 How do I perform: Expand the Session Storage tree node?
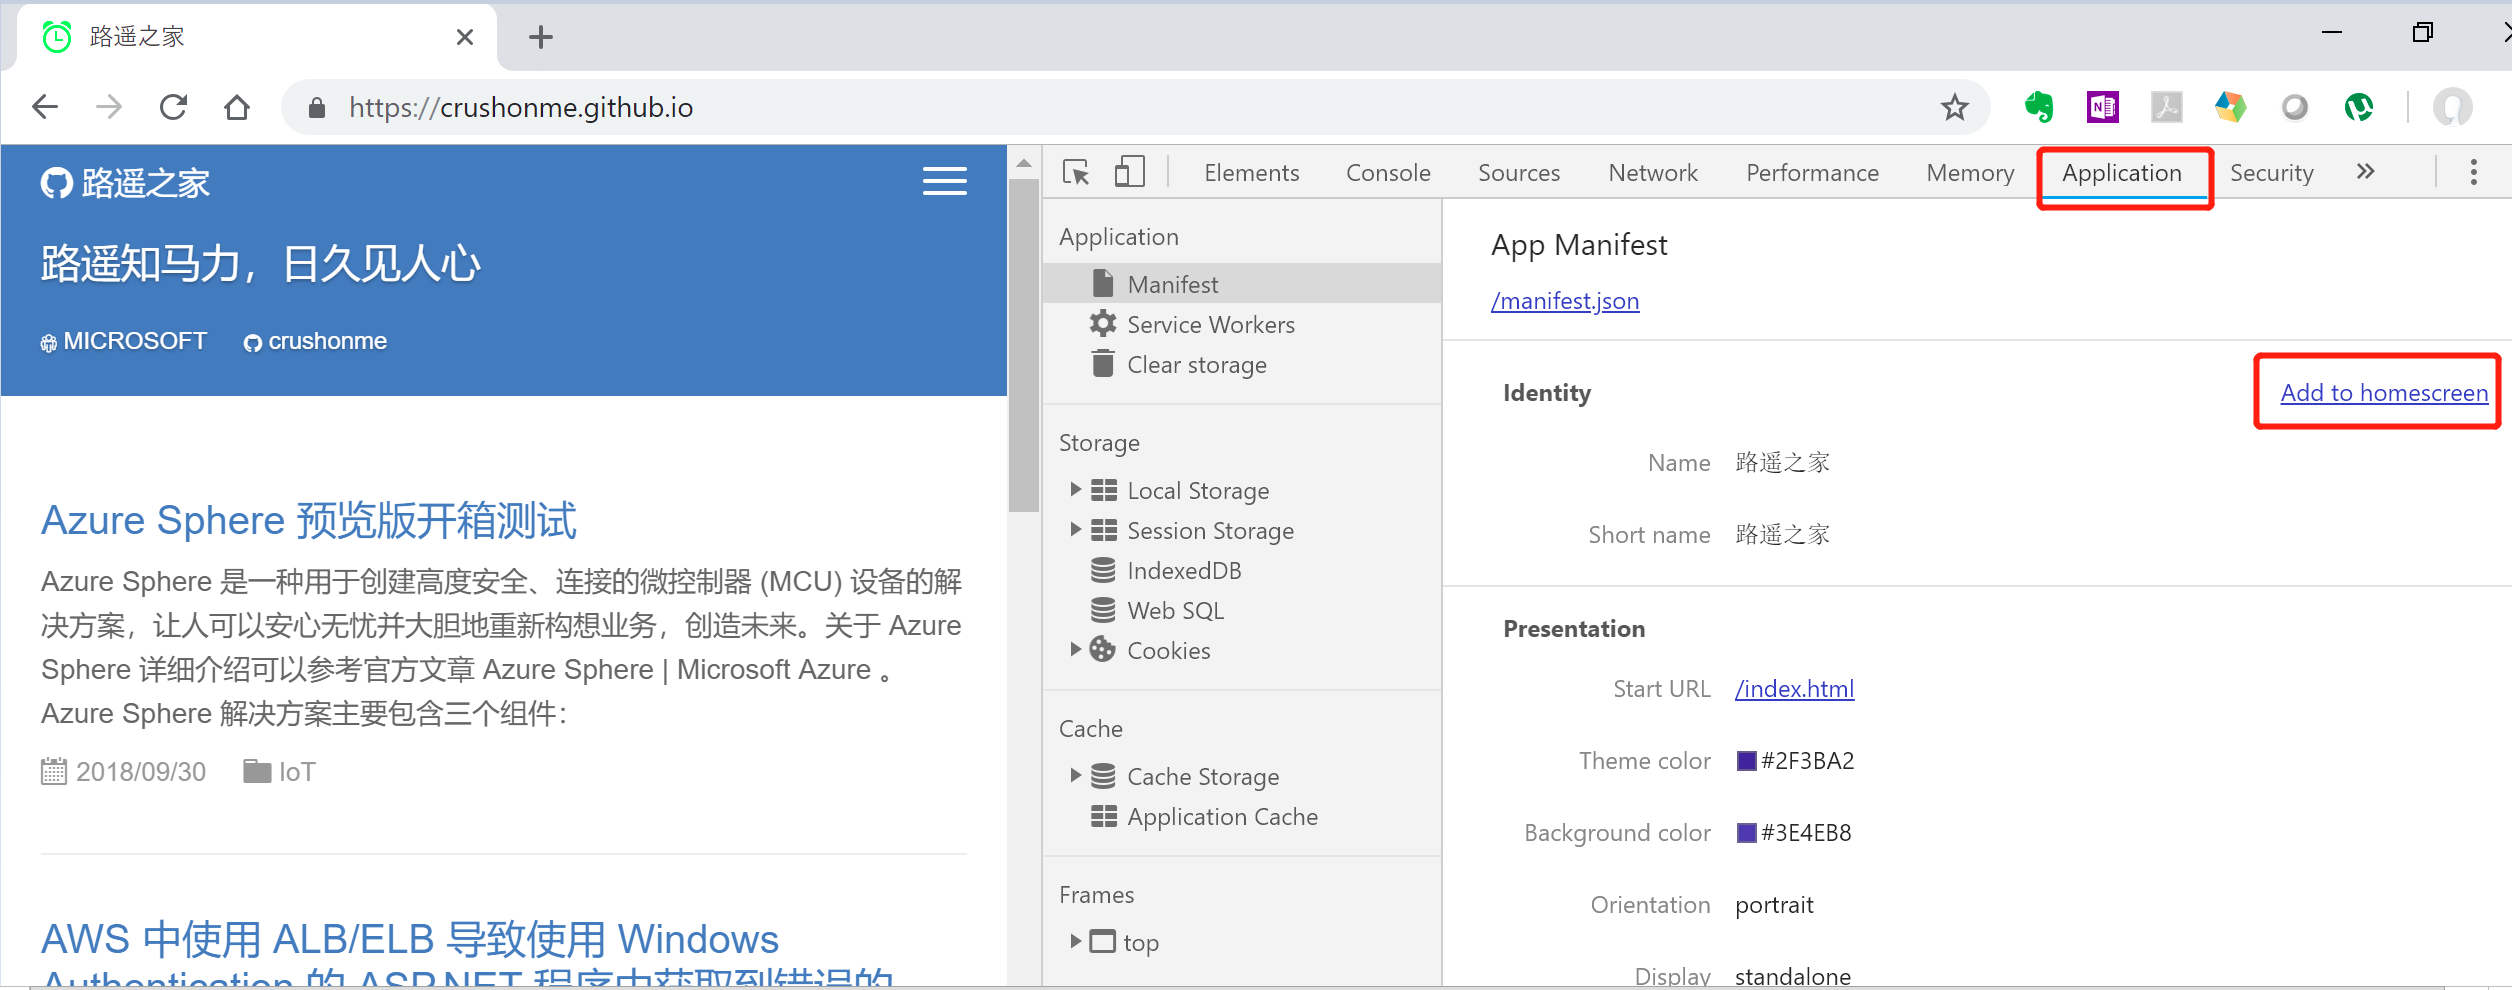pyautogui.click(x=1075, y=529)
